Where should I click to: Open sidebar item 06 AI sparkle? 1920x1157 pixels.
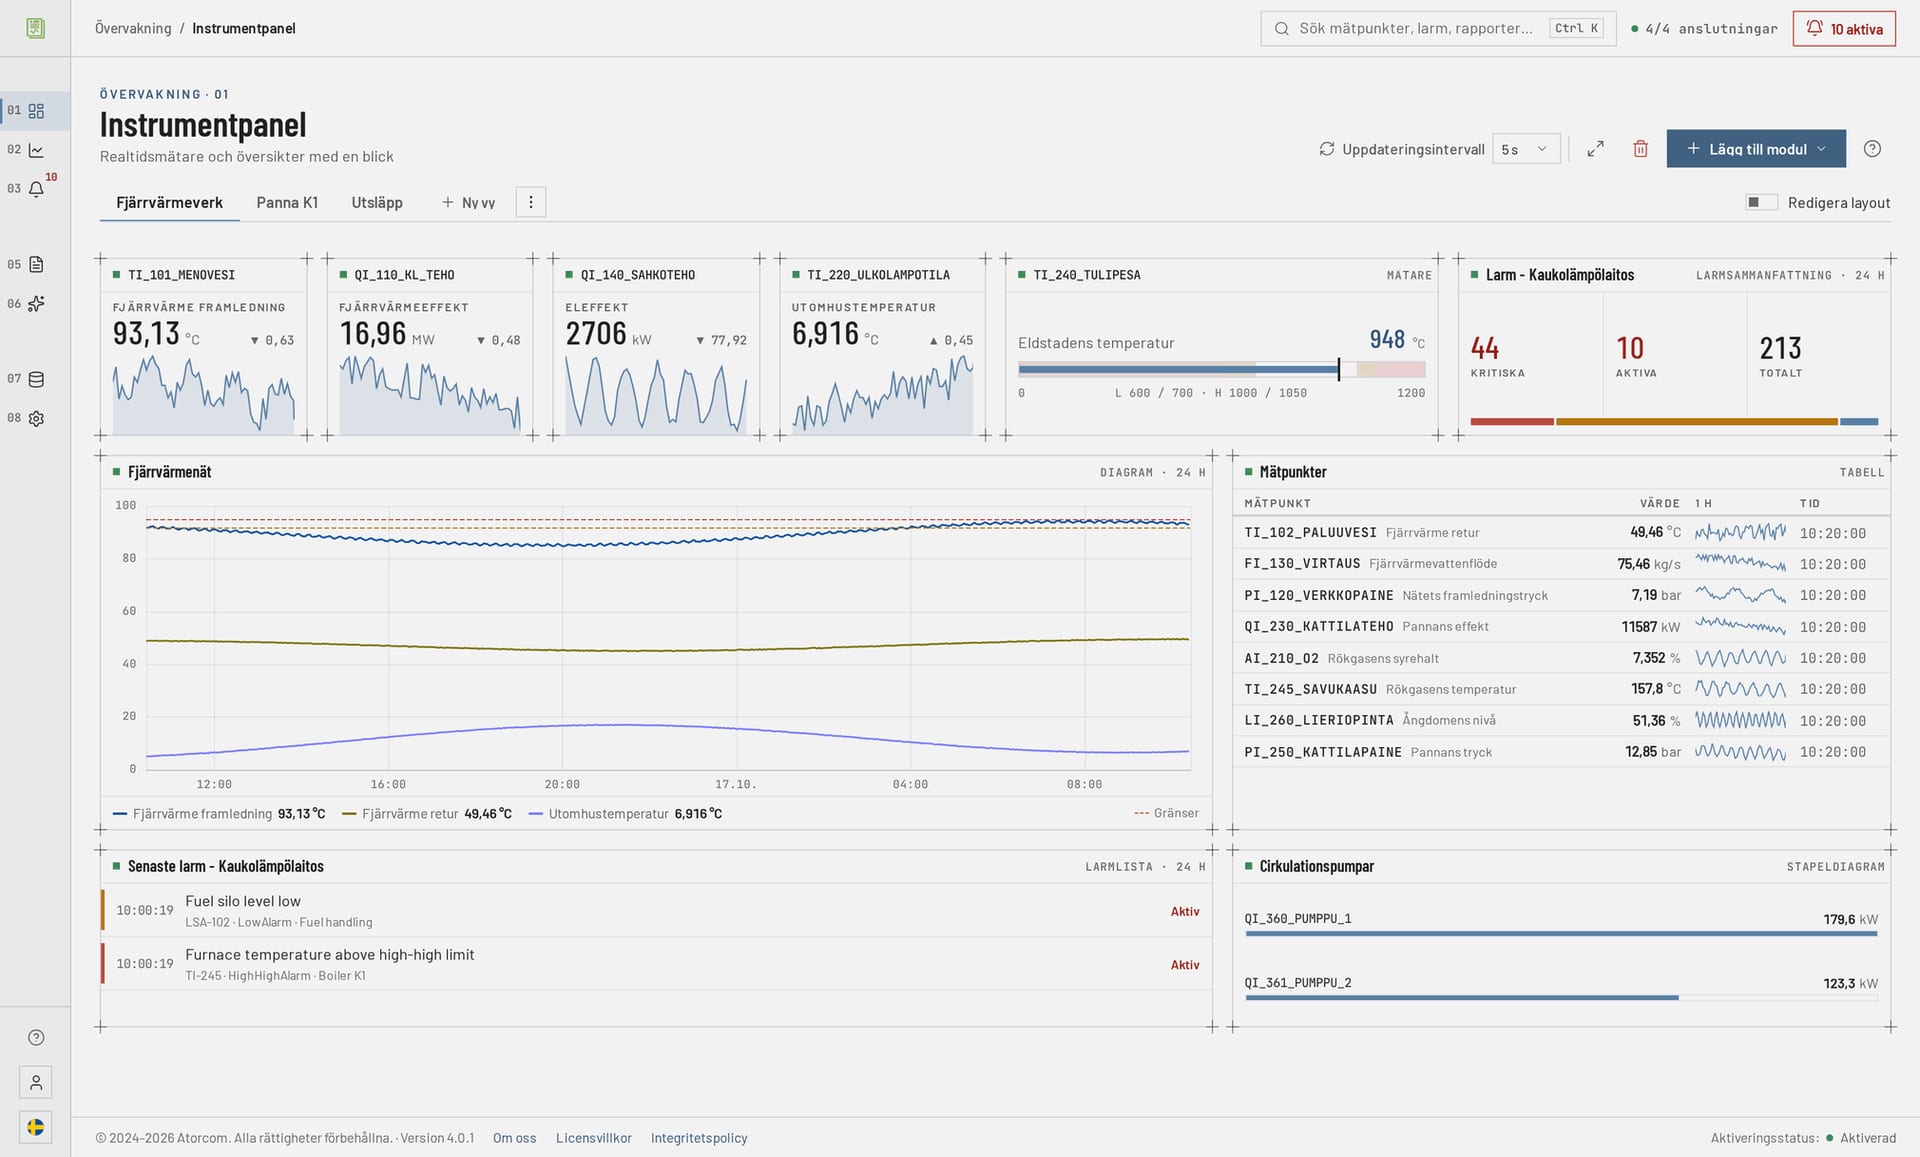pyautogui.click(x=36, y=304)
